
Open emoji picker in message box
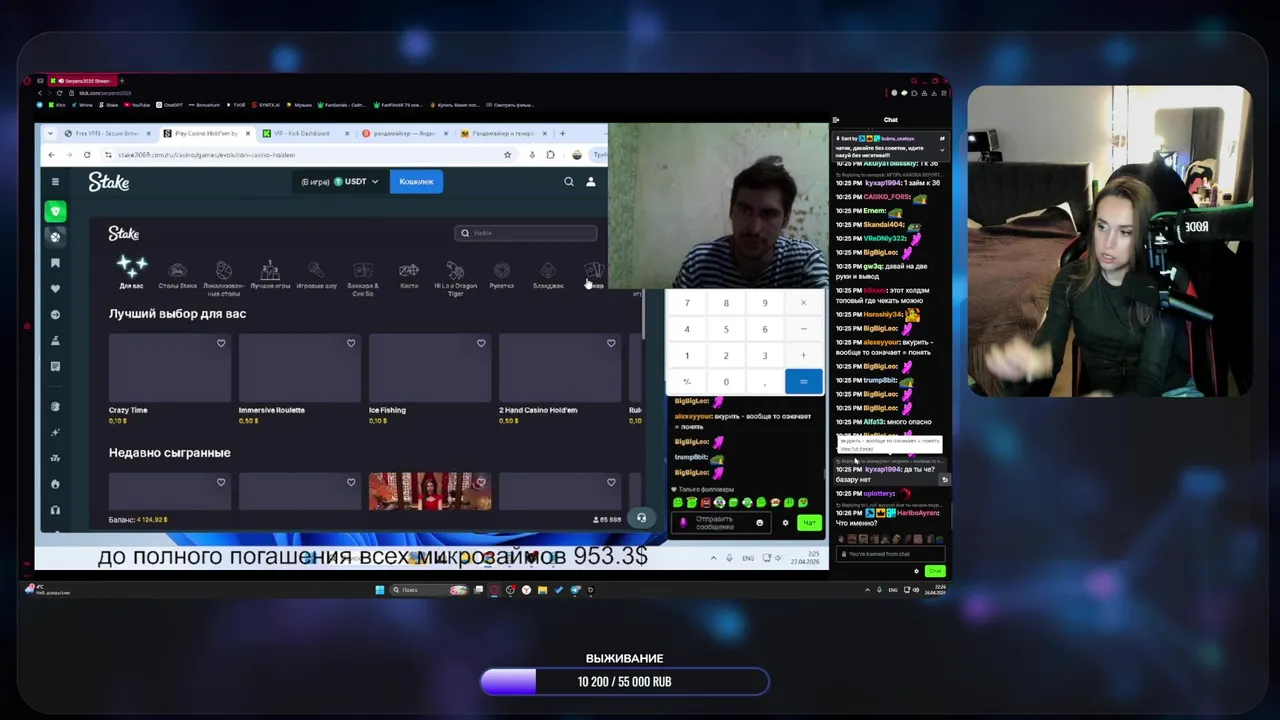coord(759,523)
